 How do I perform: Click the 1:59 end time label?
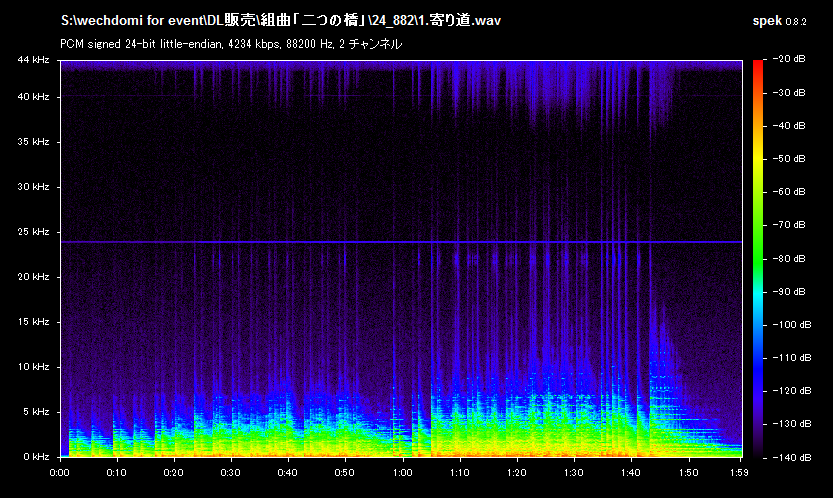click(x=739, y=473)
